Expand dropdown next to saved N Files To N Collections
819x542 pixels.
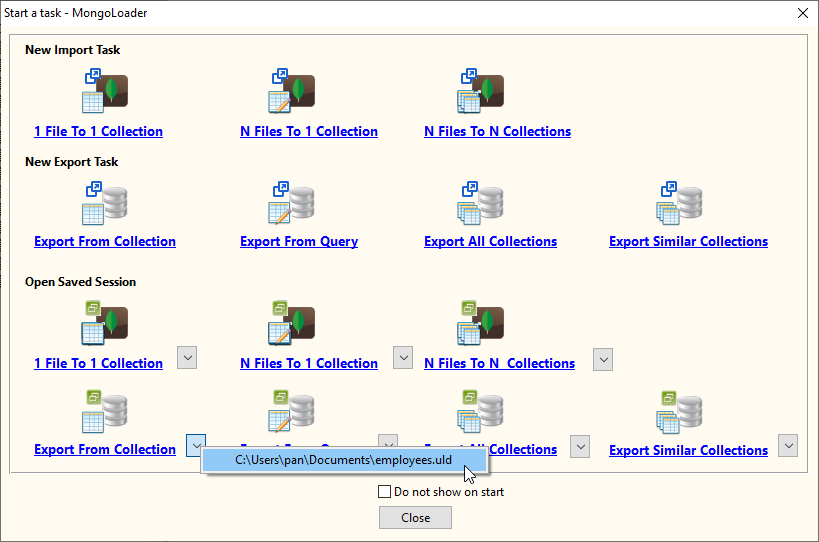pos(603,360)
